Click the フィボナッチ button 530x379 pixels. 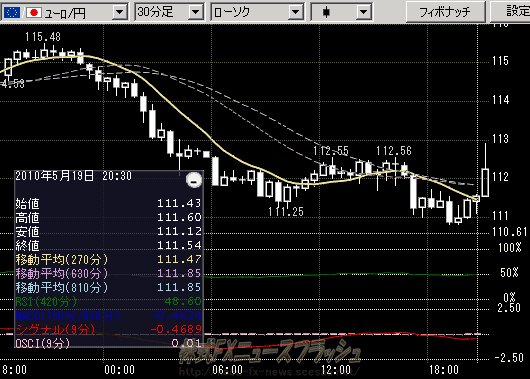click(x=445, y=12)
